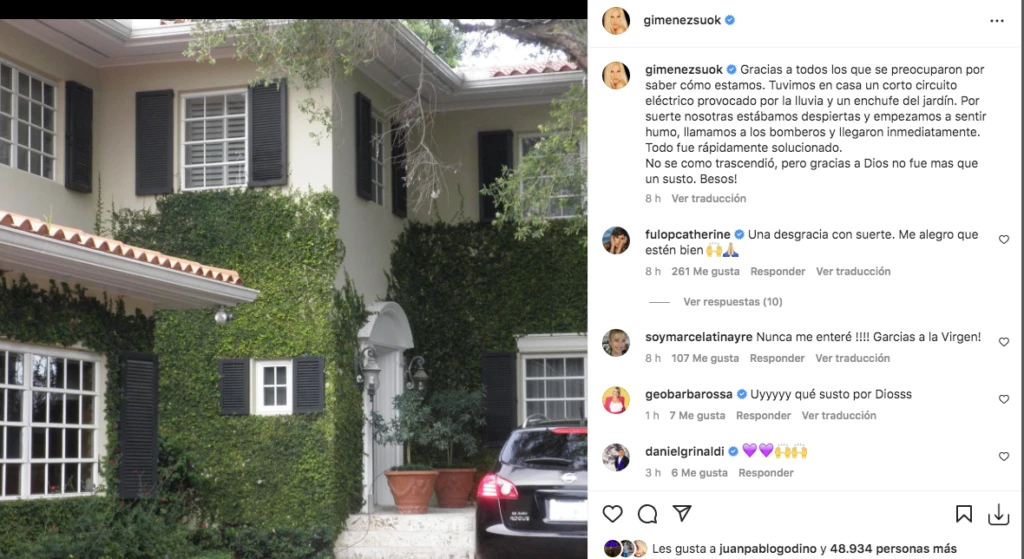Viewport: 1024px width, 559px height.
Task: Download the post using arrow icon
Action: (999, 515)
